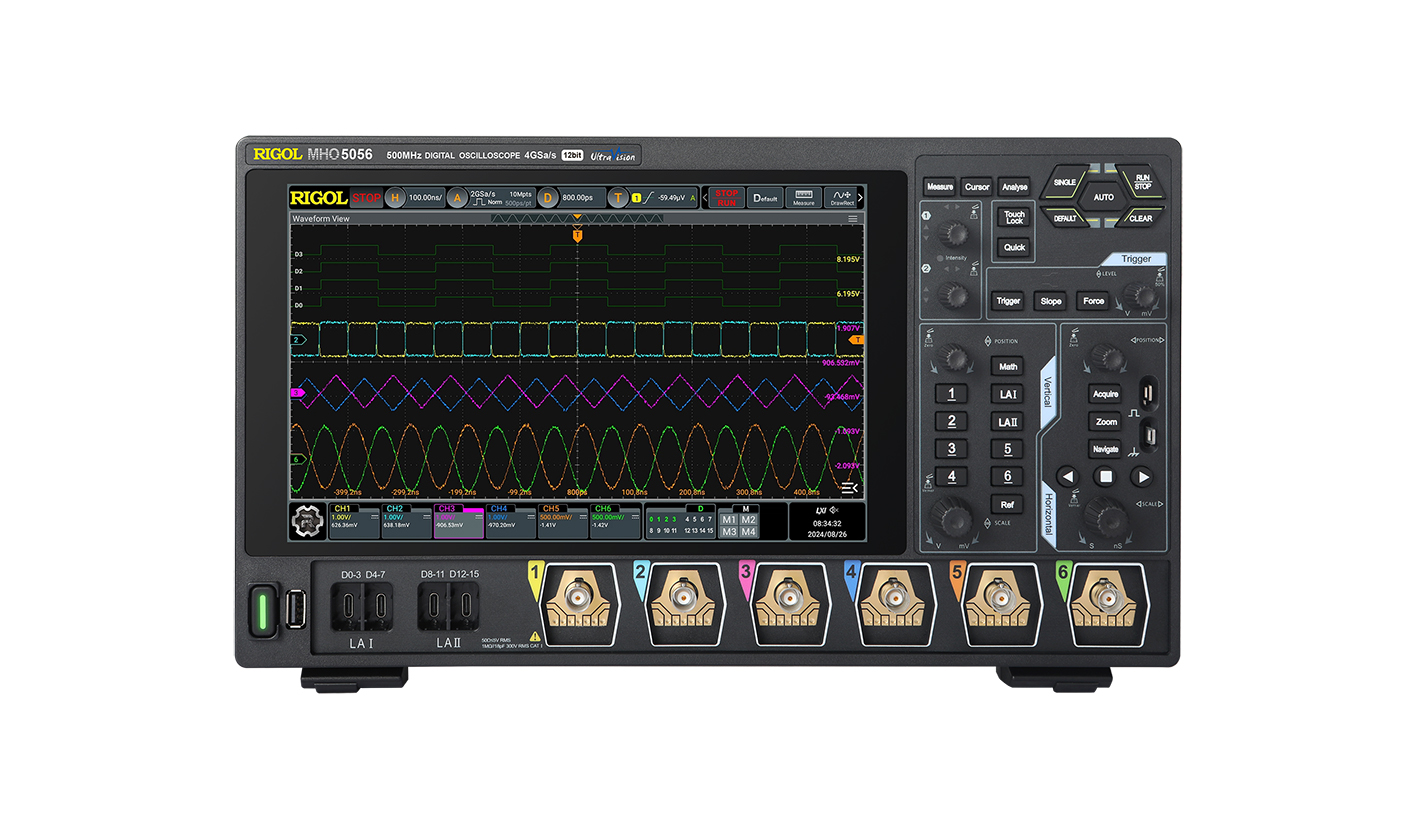Image resolution: width=1417 pixels, height=827 pixels.
Task: Toggle the LA II logic analyzer button
Action: point(1008,422)
